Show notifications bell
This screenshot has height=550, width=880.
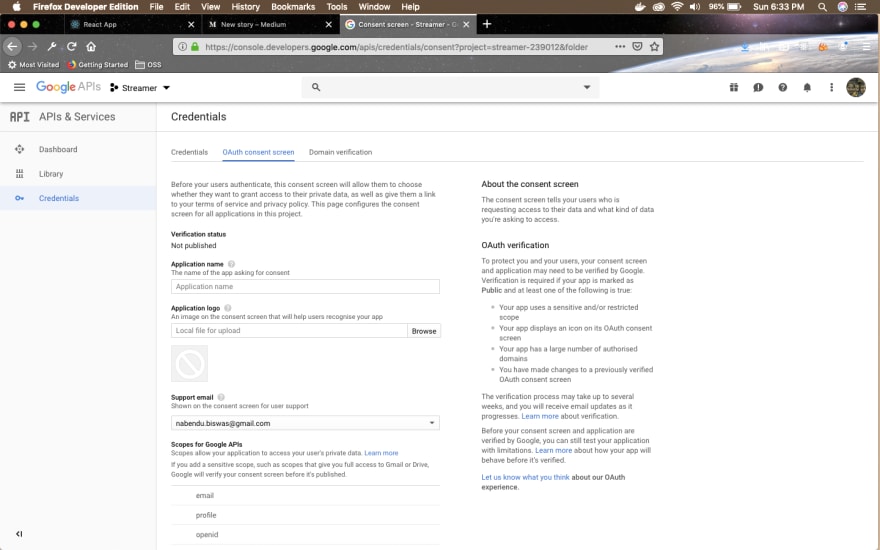(807, 87)
